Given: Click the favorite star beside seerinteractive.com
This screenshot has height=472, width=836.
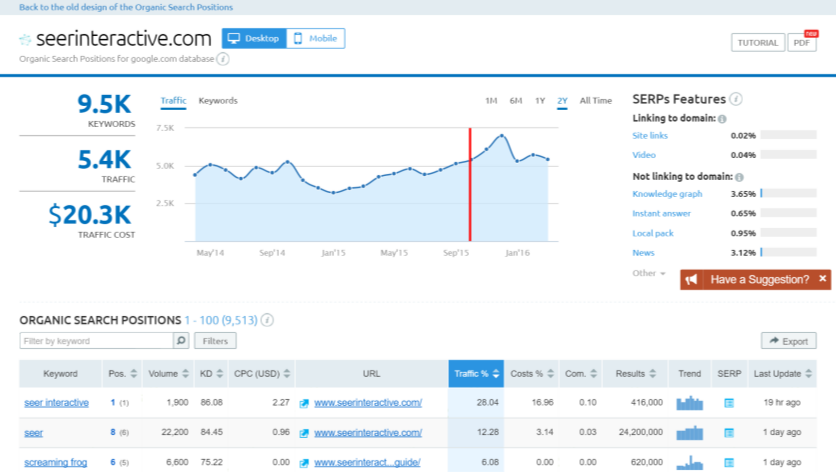Looking at the screenshot, I should 25,40.
